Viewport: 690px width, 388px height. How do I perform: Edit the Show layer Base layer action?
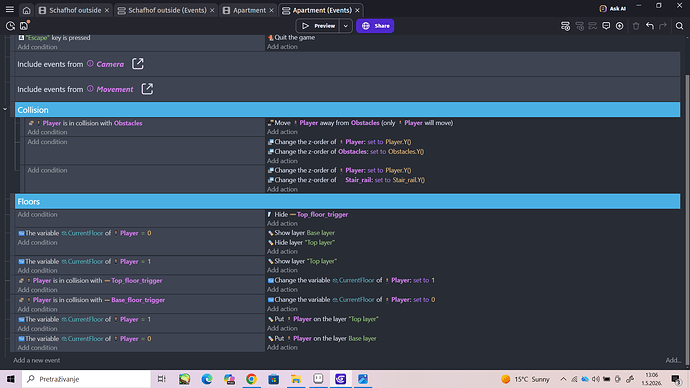[301, 233]
